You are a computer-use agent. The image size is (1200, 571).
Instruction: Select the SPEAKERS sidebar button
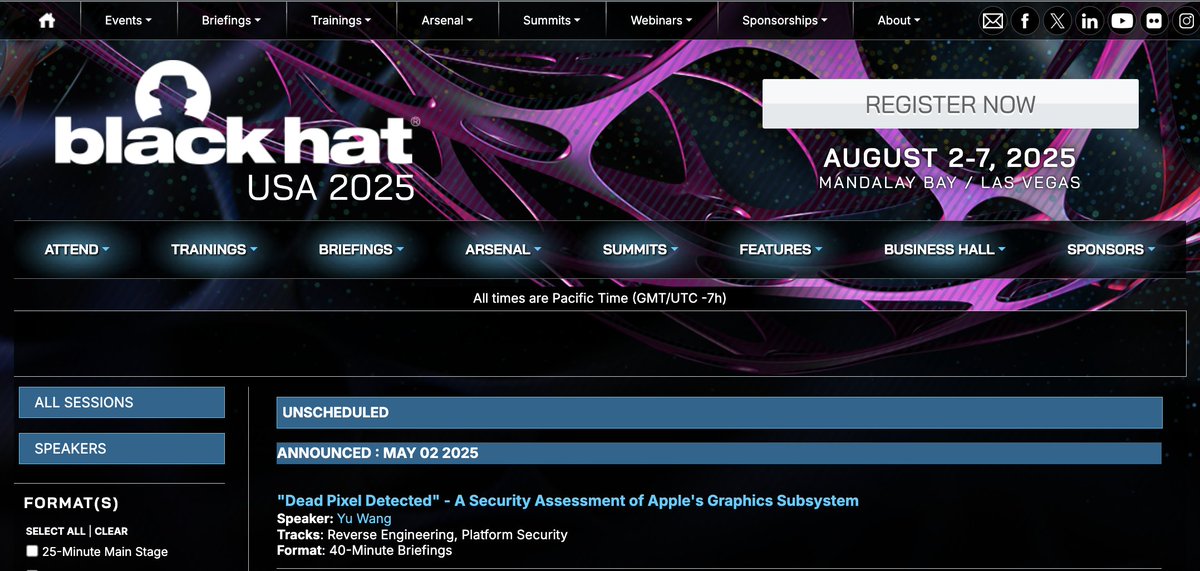point(122,448)
